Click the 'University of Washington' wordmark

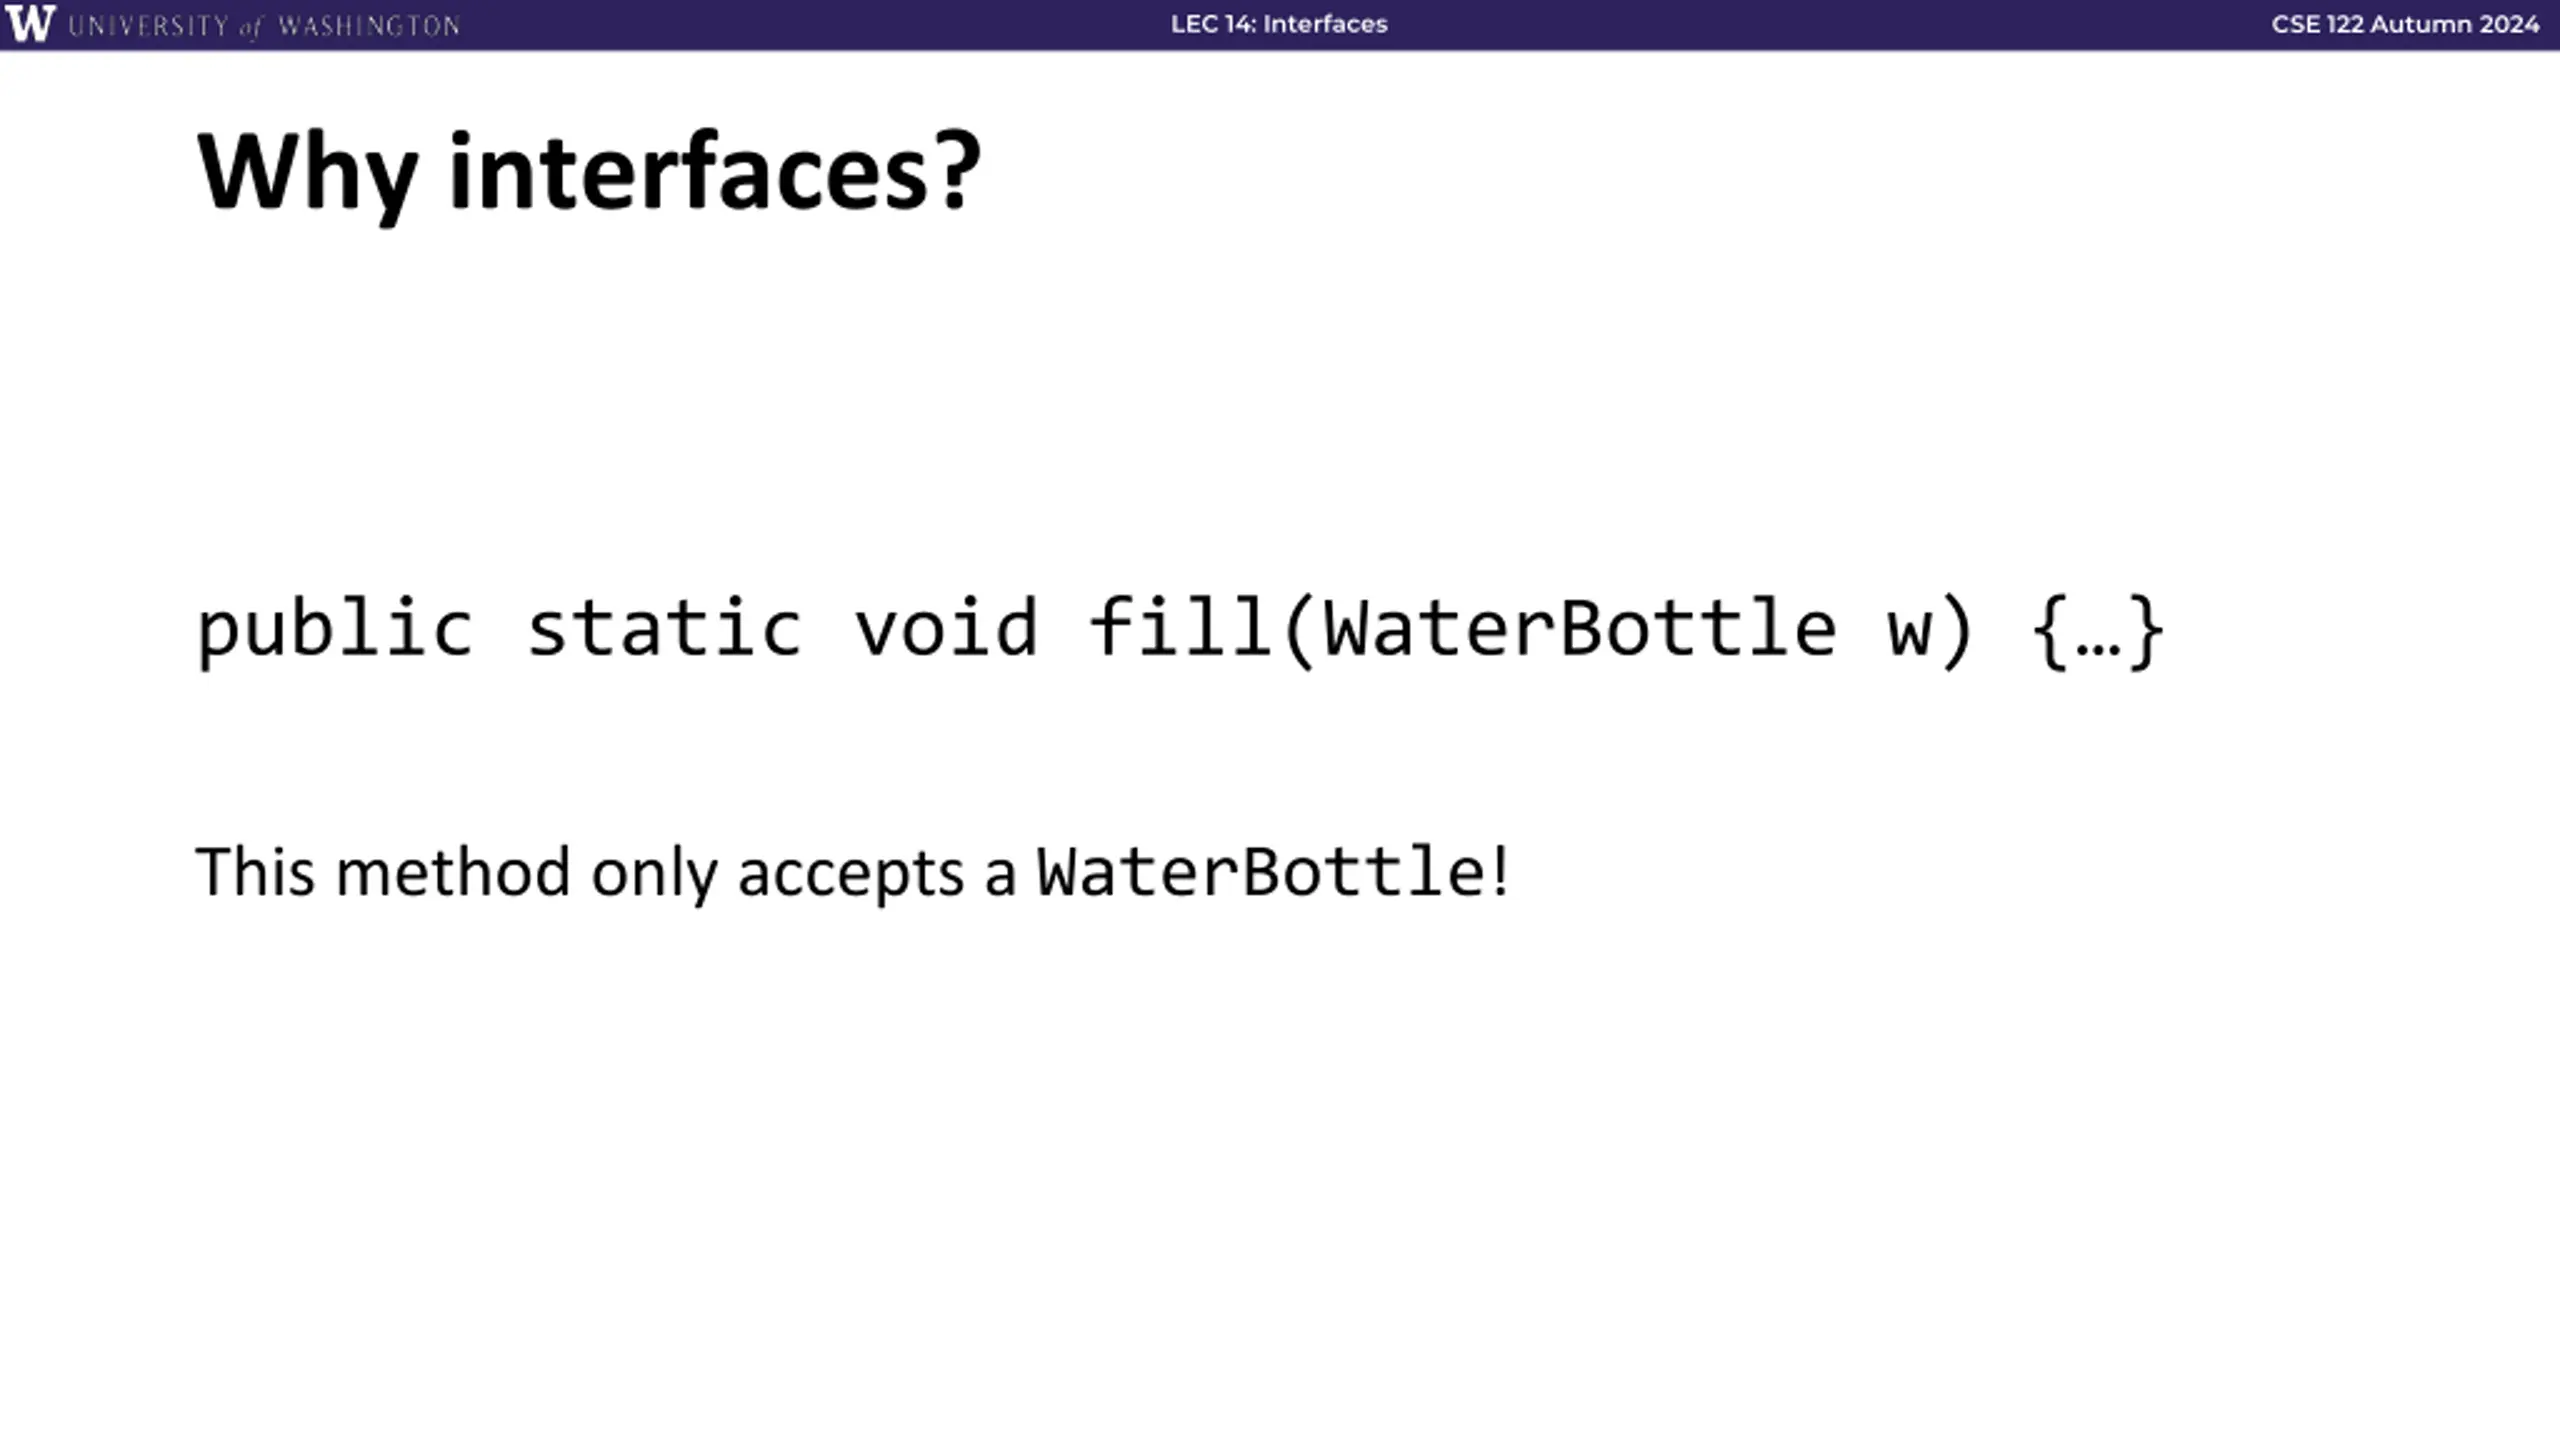(x=264, y=26)
